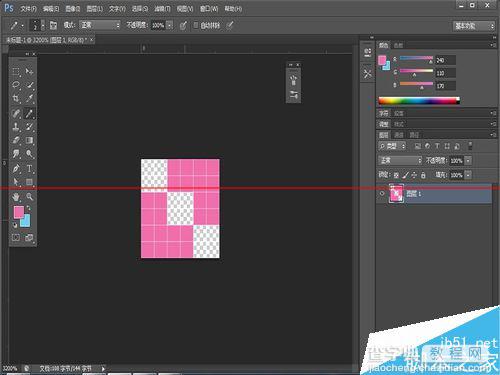Filter layers by shape layer icon
Image resolution: width=500 pixels, height=375 pixels.
[x=447, y=146]
